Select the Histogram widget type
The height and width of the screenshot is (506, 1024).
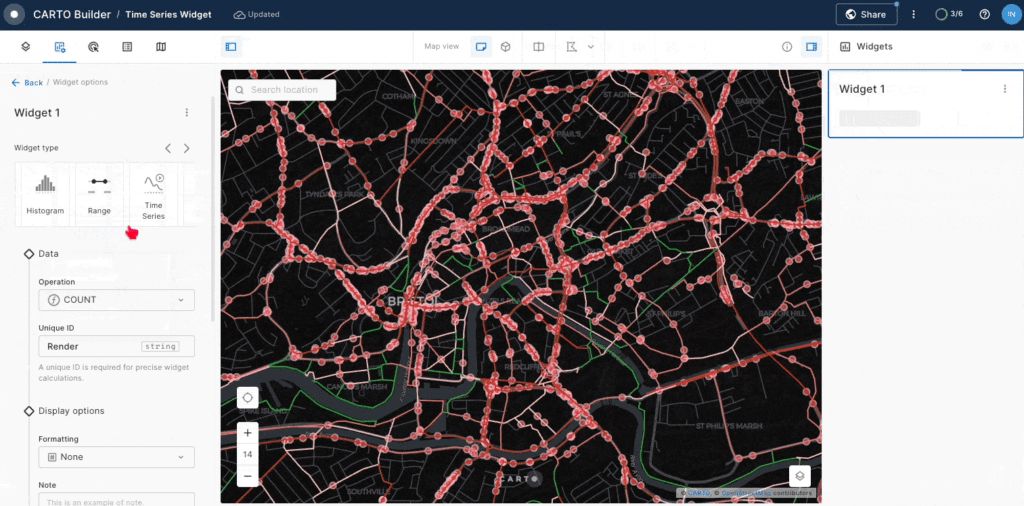pyautogui.click(x=45, y=195)
